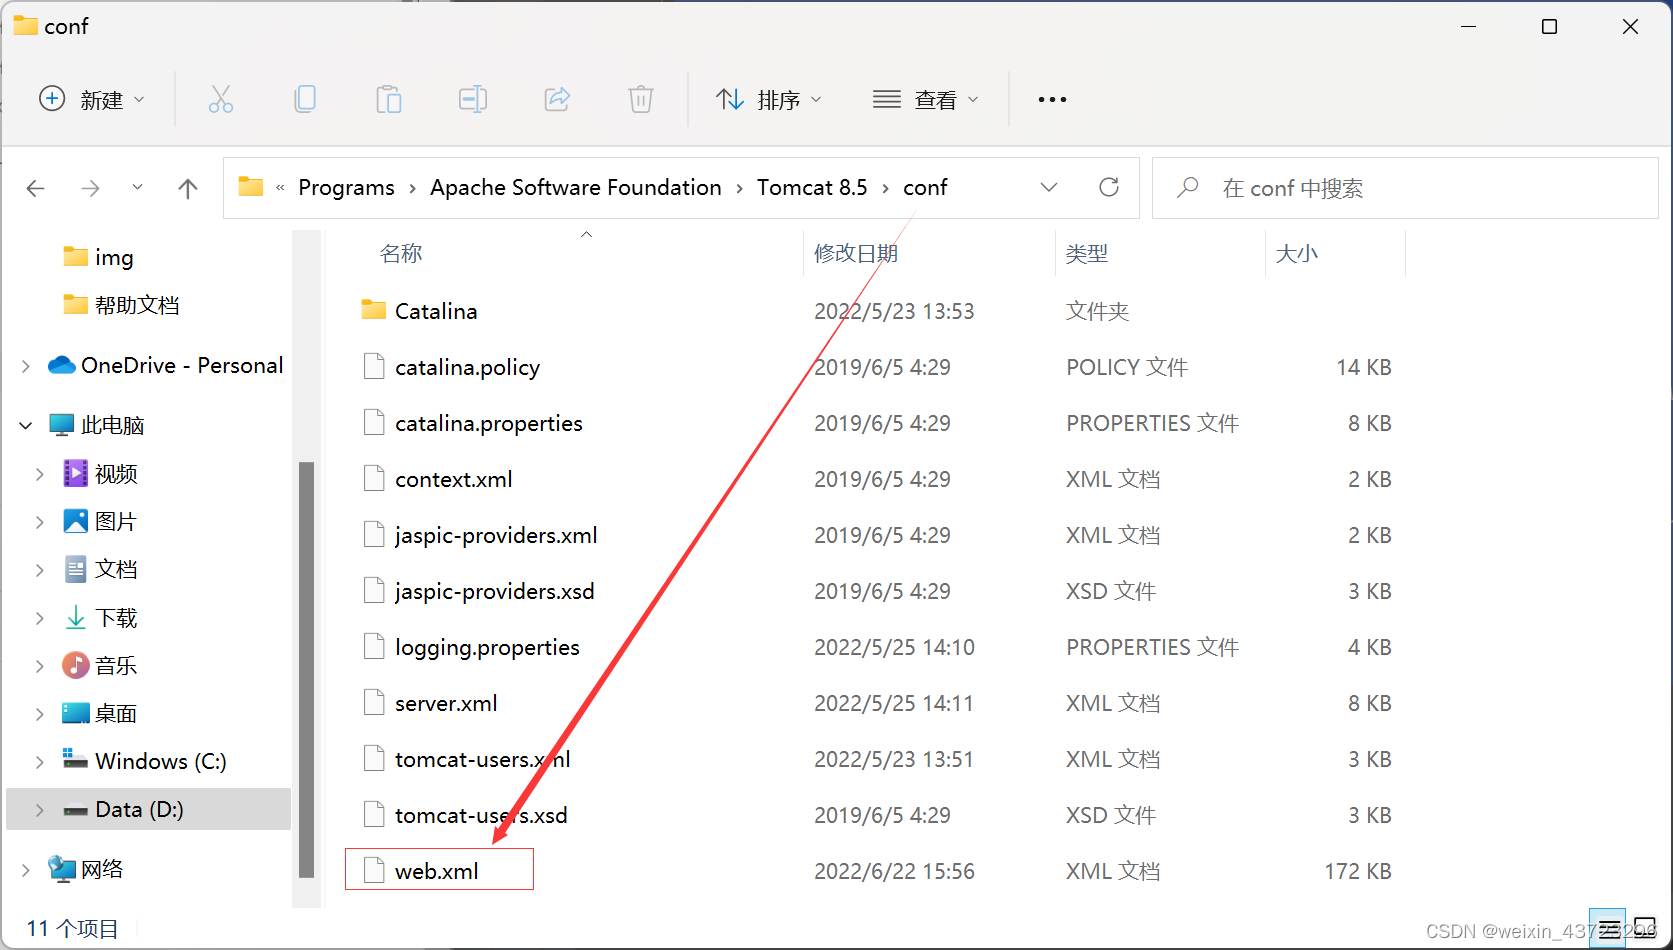
Task: Open the 排序 sorting dropdown
Action: [x=770, y=99]
